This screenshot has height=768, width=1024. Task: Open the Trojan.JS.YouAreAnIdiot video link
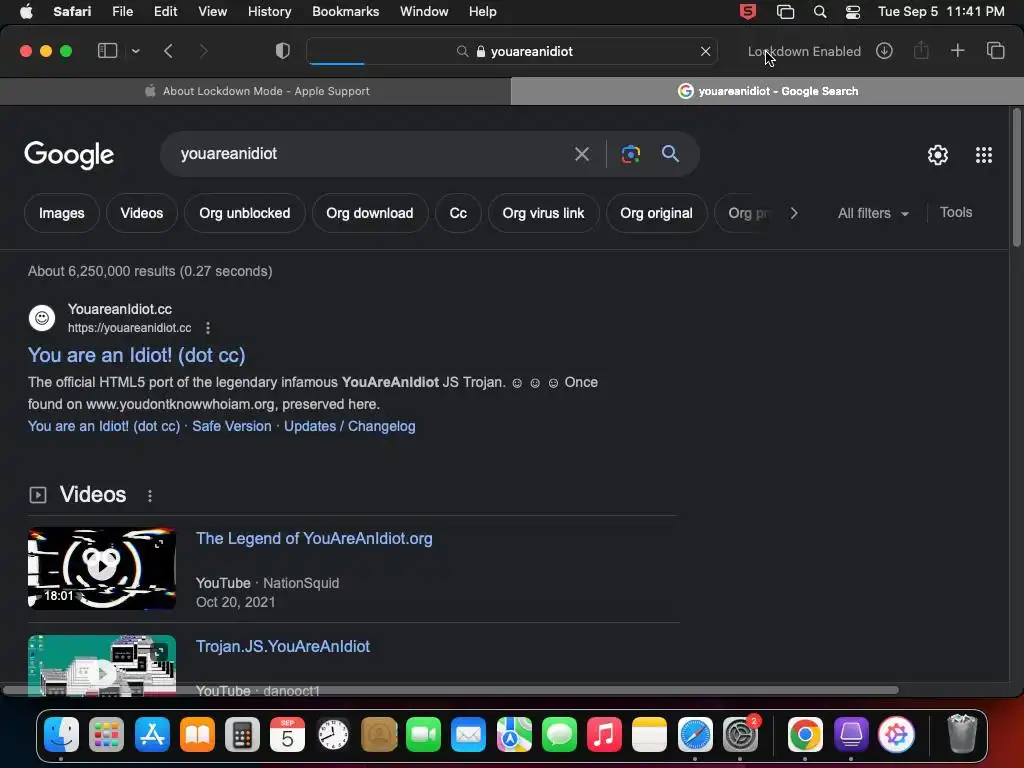(x=283, y=647)
